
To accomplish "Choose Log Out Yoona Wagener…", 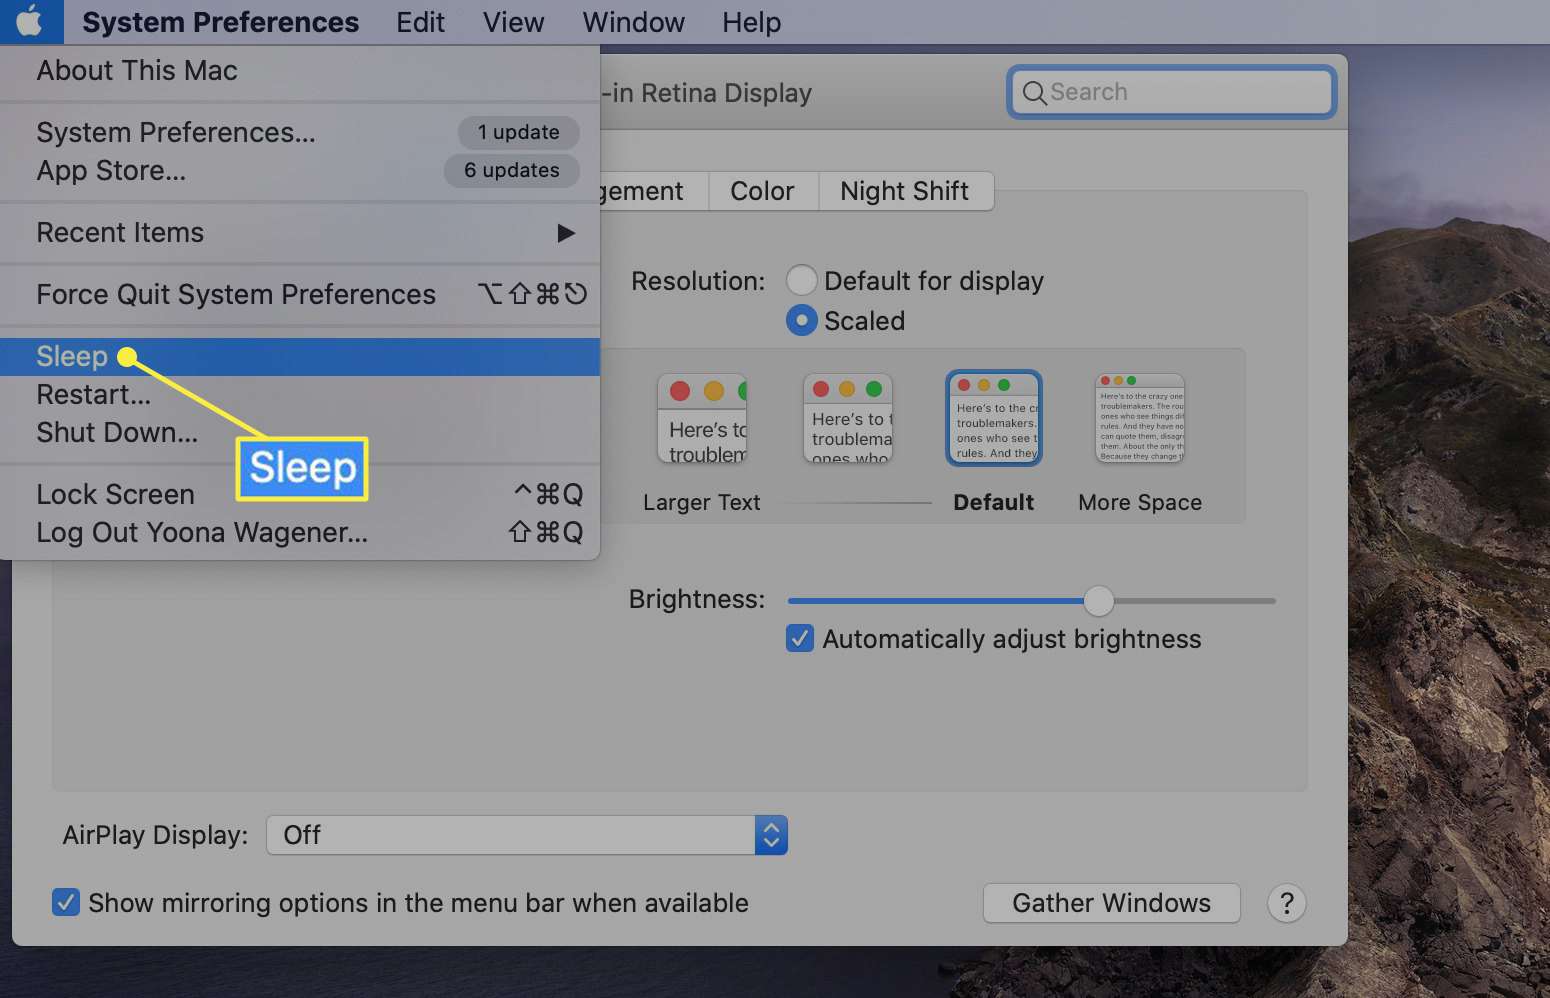I will (300, 532).
